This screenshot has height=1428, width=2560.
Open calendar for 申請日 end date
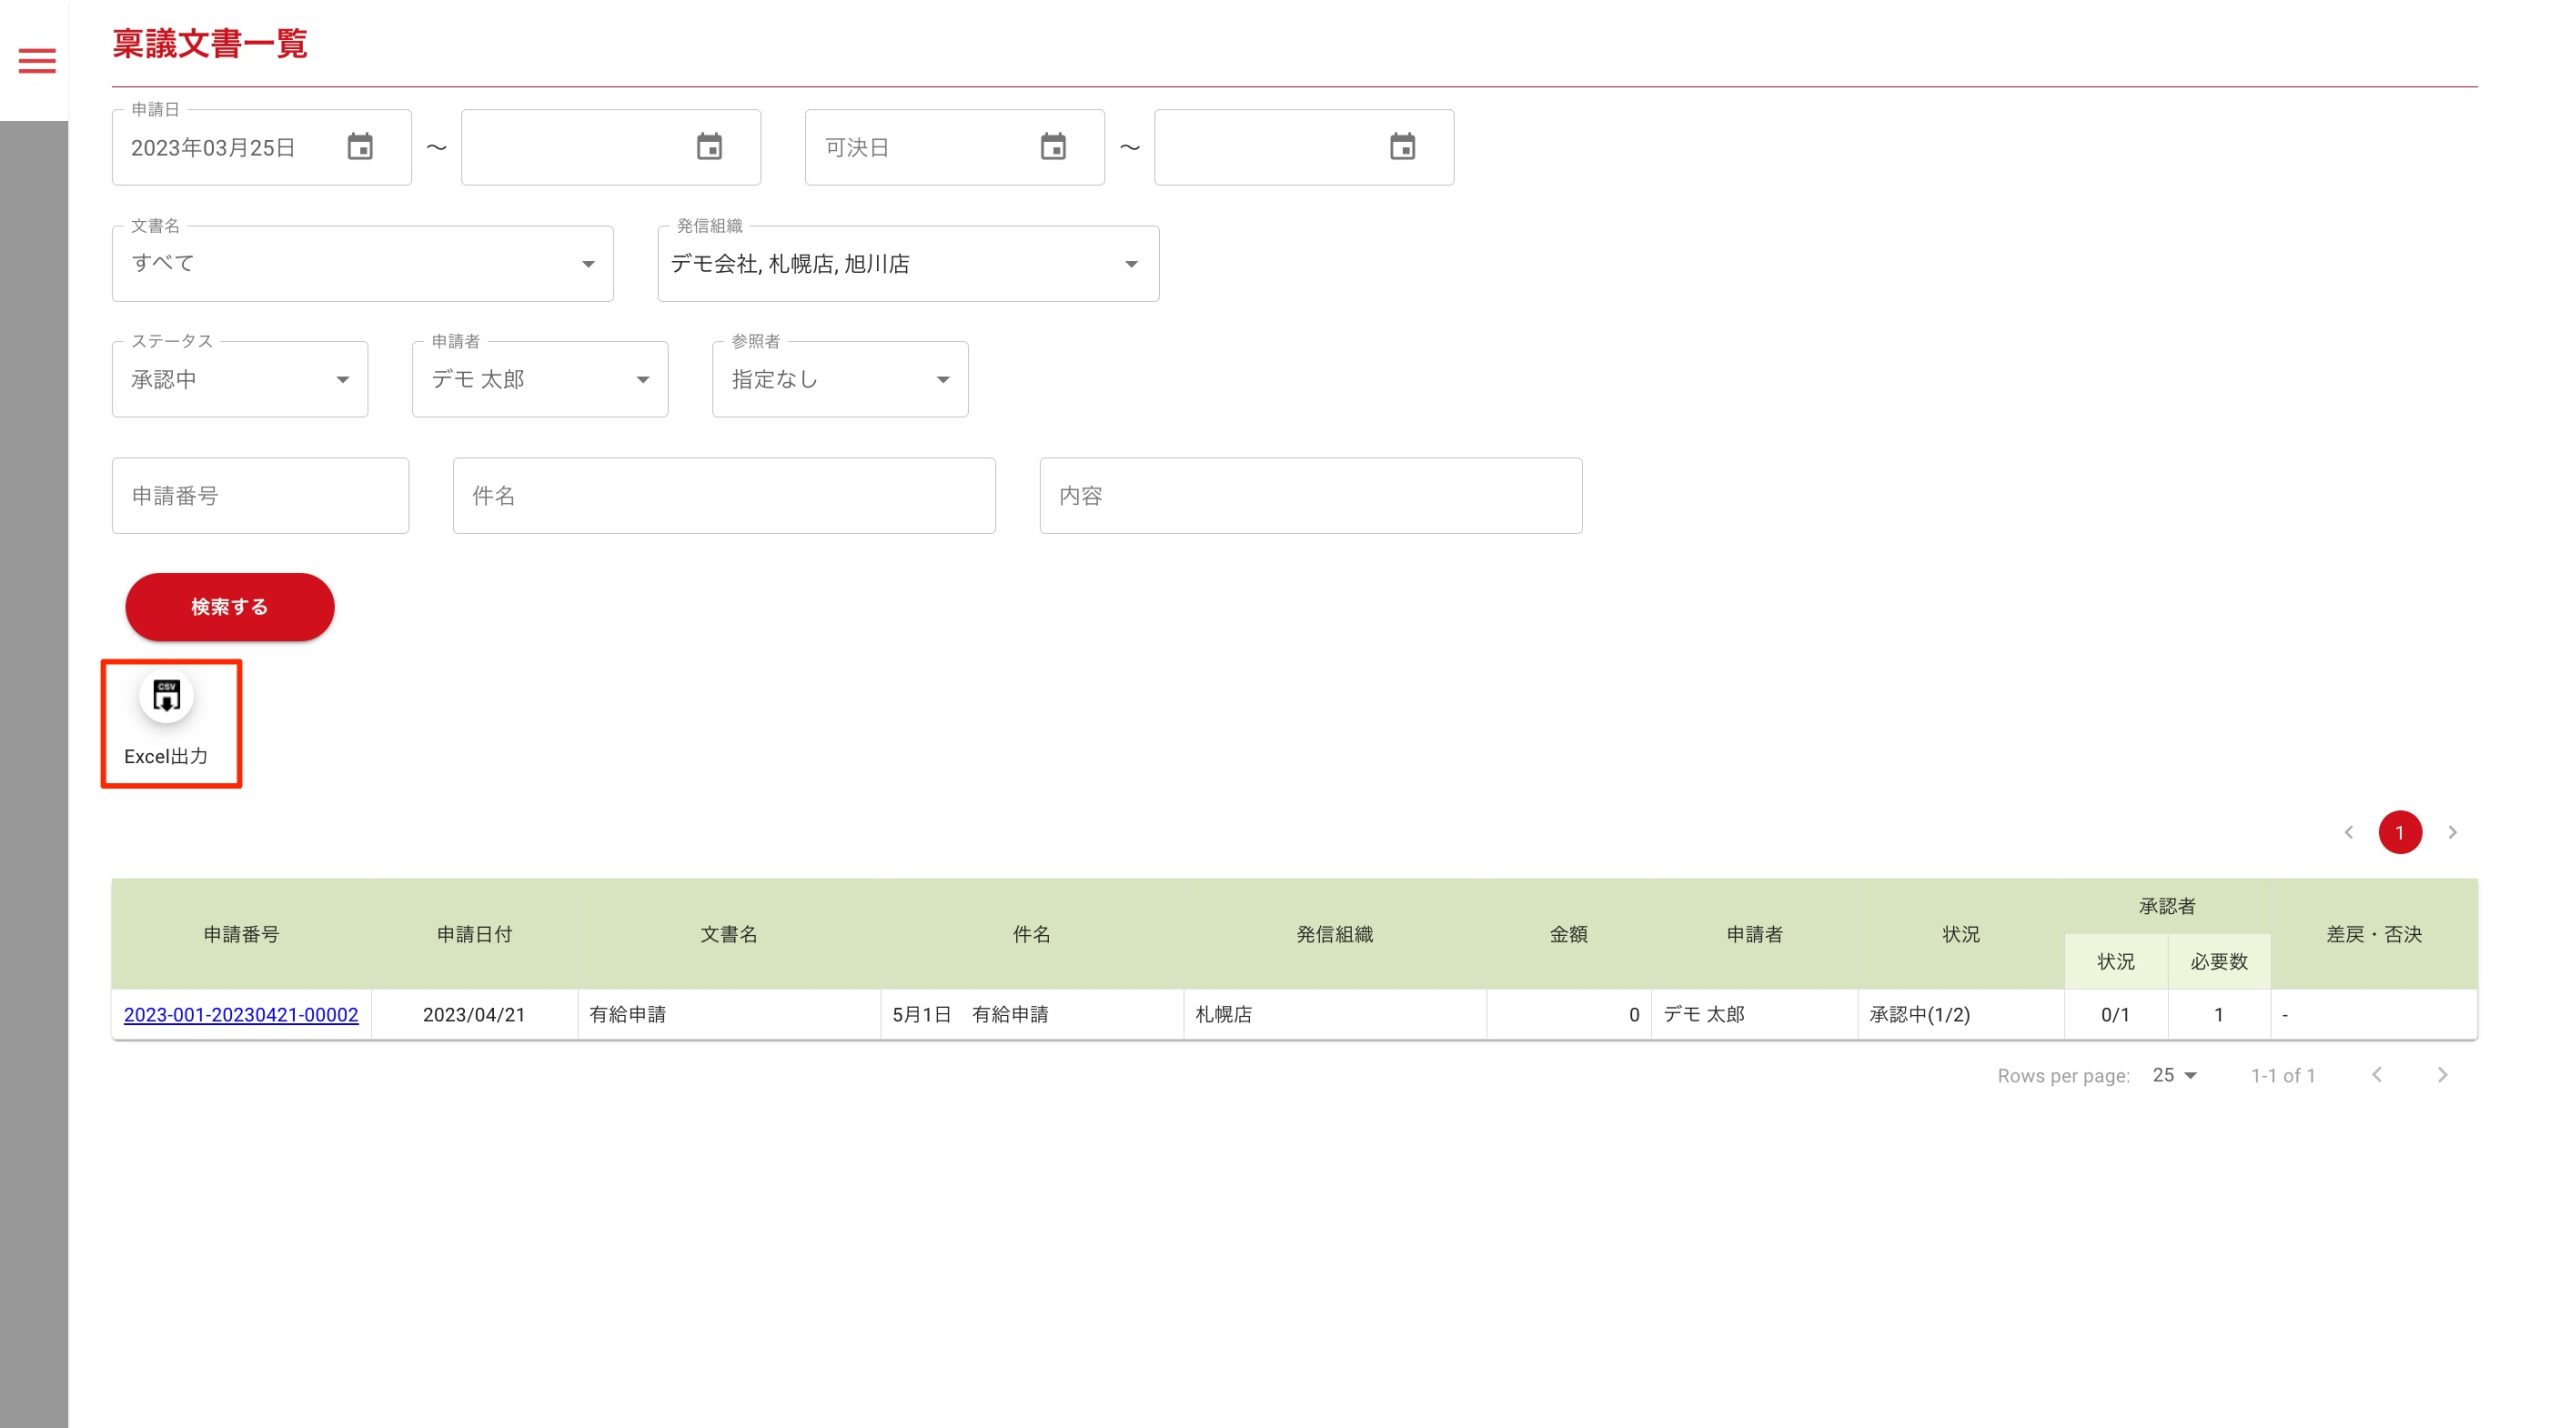(709, 147)
